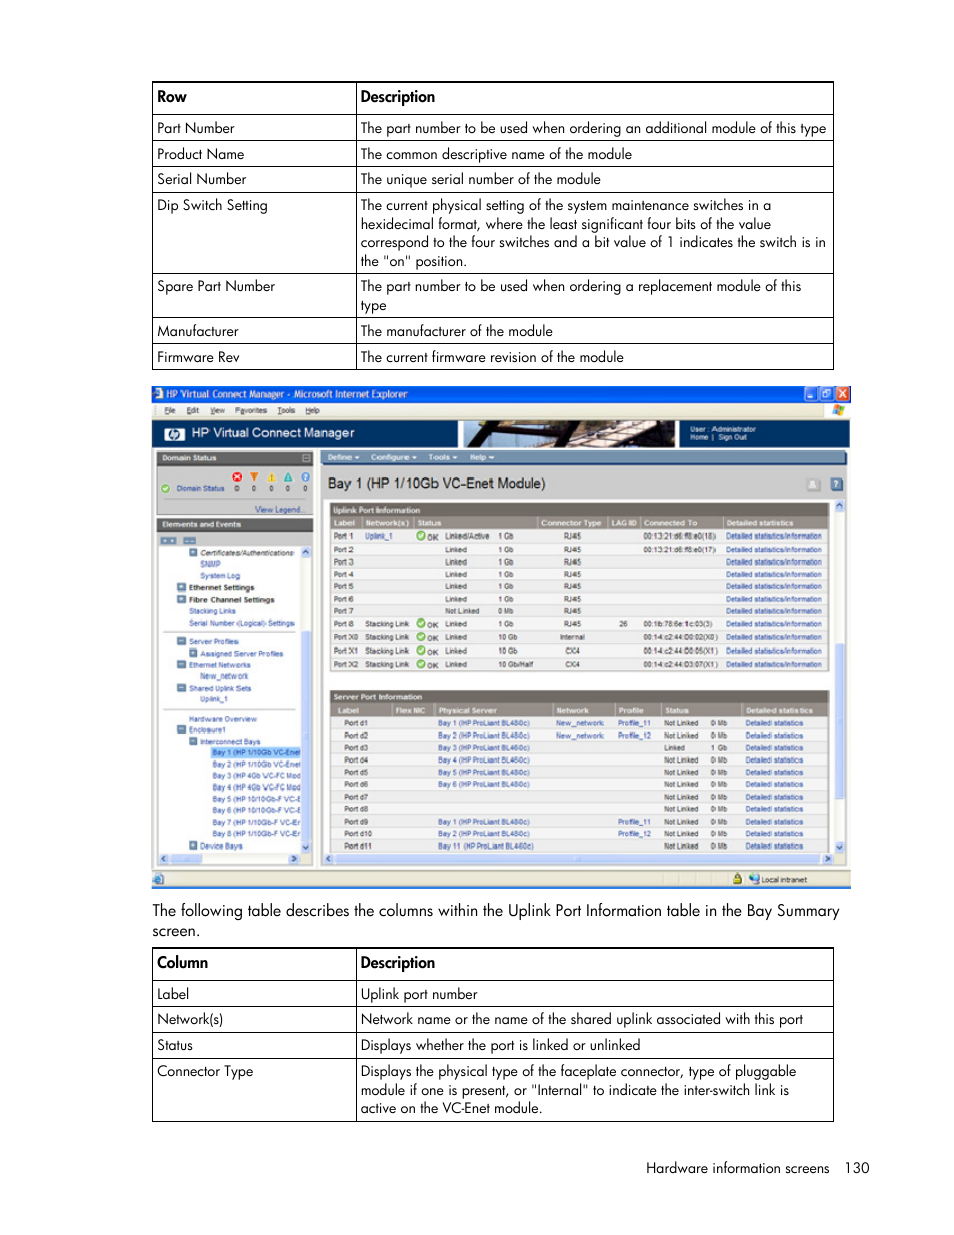Open New_network link for Port d2
Image resolution: width=954 pixels, height=1235 pixels.
580,736
